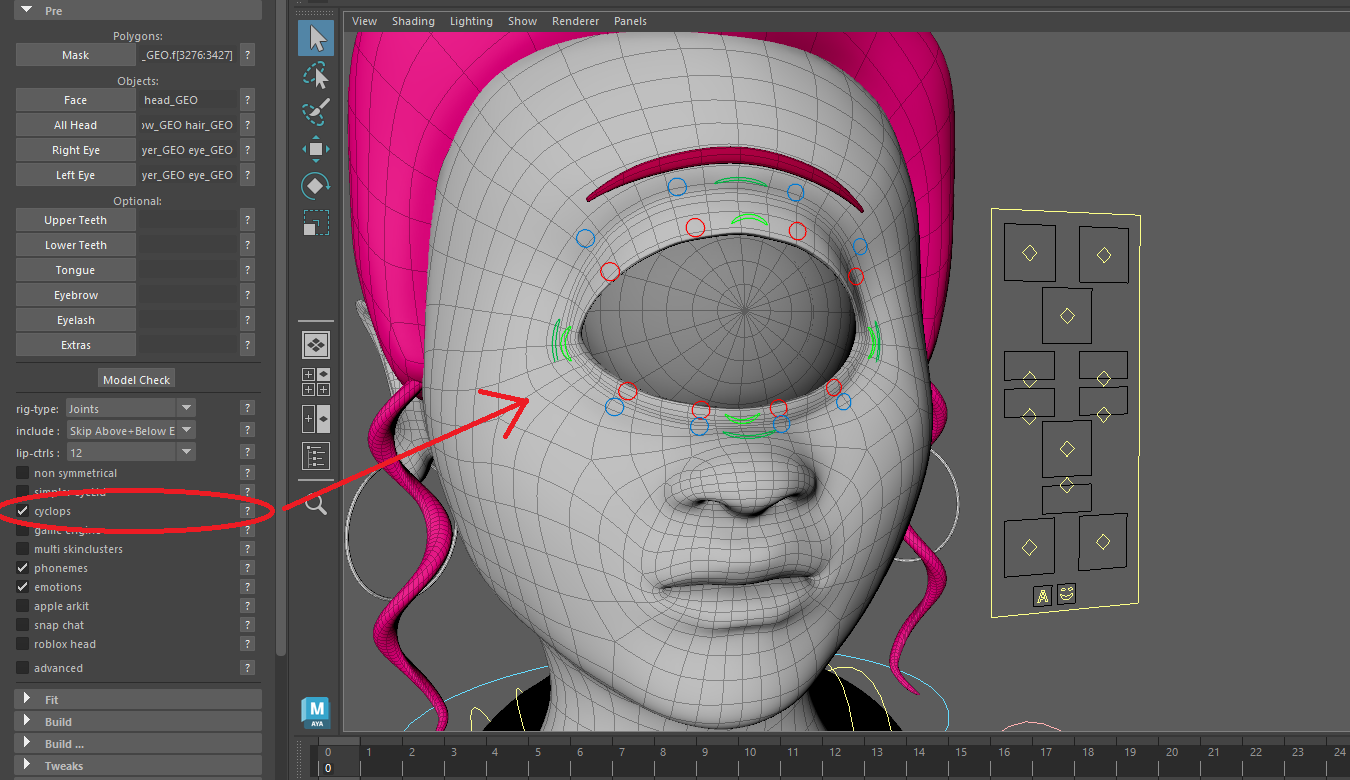The height and width of the screenshot is (780, 1350).
Task: Open the Renderer viewport menu
Action: [576, 21]
